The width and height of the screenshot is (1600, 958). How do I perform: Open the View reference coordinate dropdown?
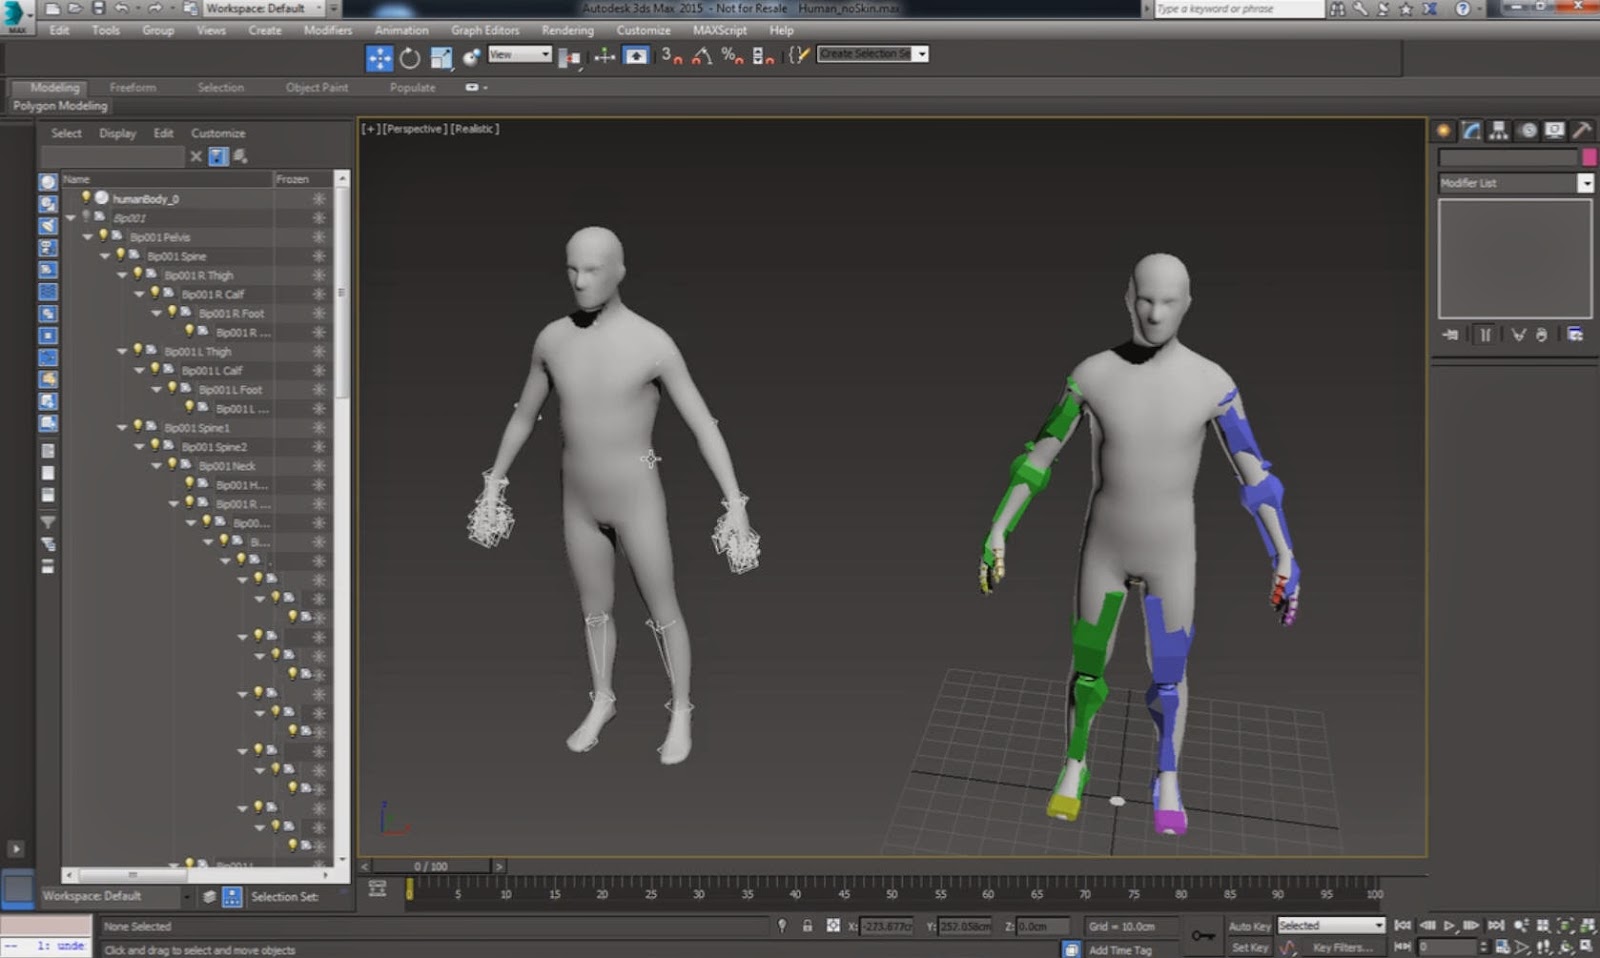click(x=520, y=54)
